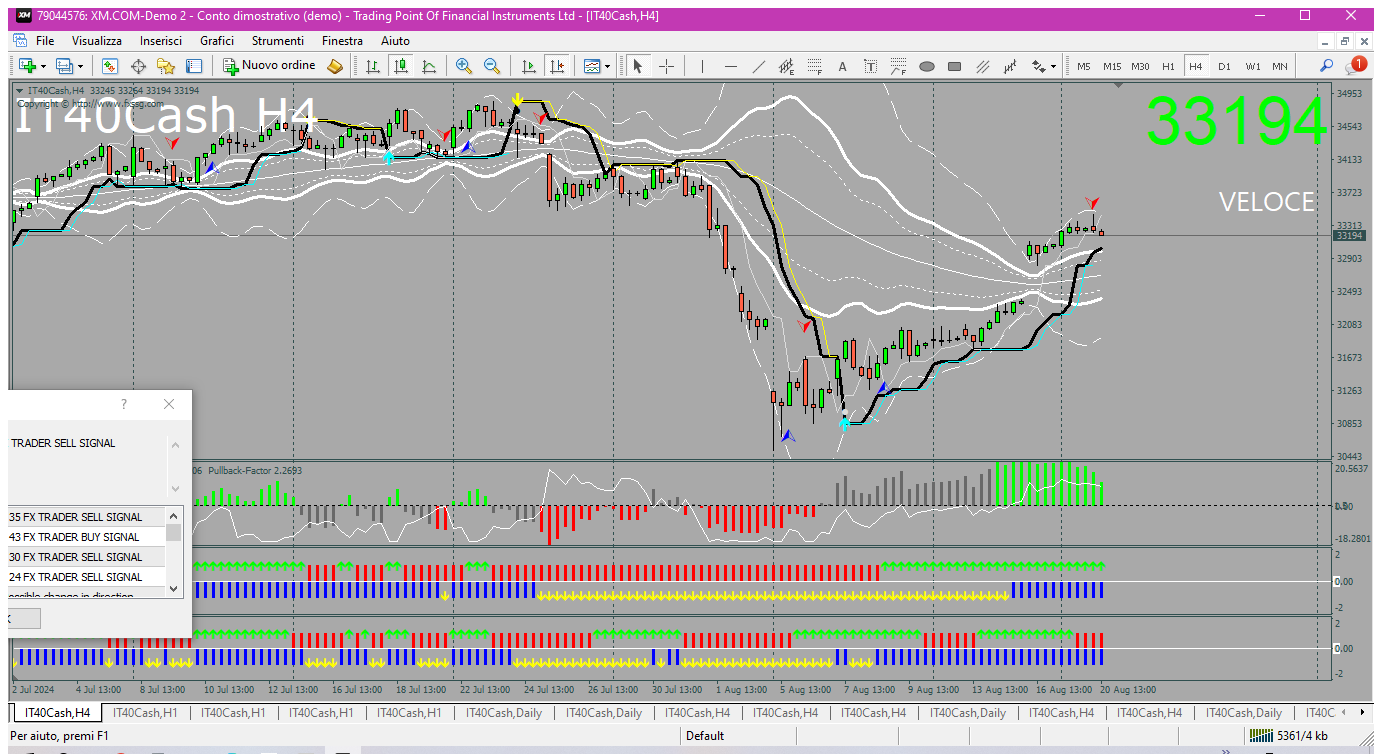
Task: Open the File menu
Action: click(45, 41)
